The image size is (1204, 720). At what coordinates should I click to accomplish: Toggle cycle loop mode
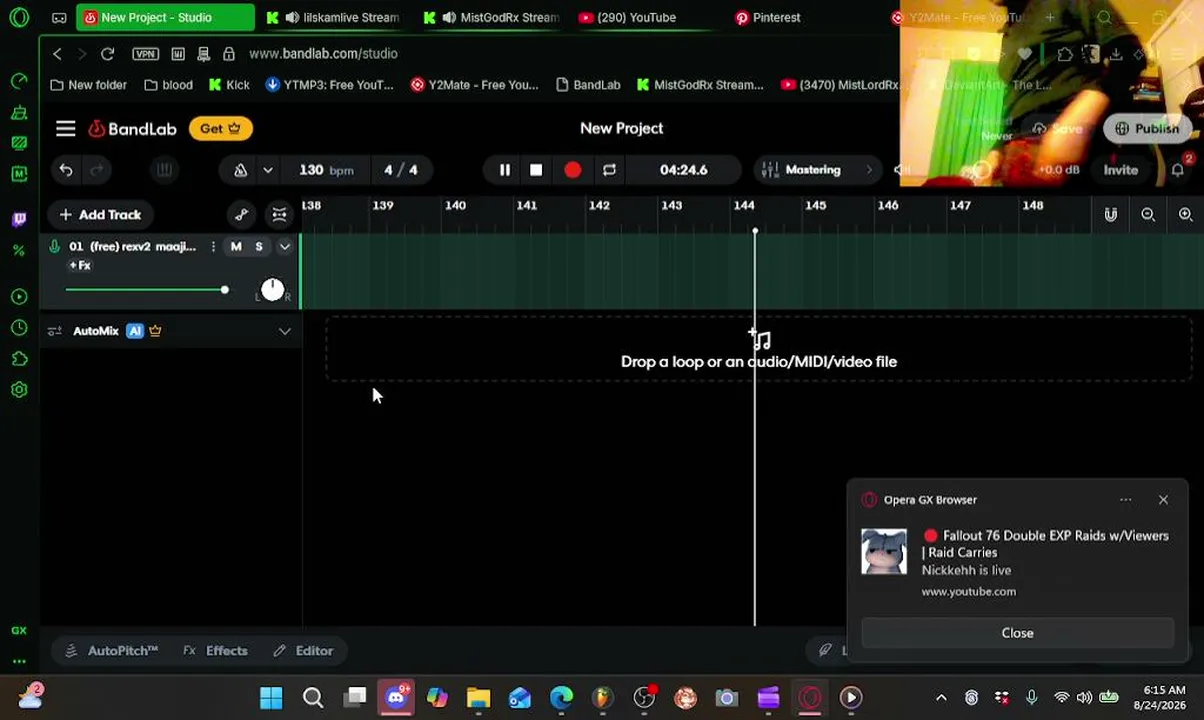609,170
